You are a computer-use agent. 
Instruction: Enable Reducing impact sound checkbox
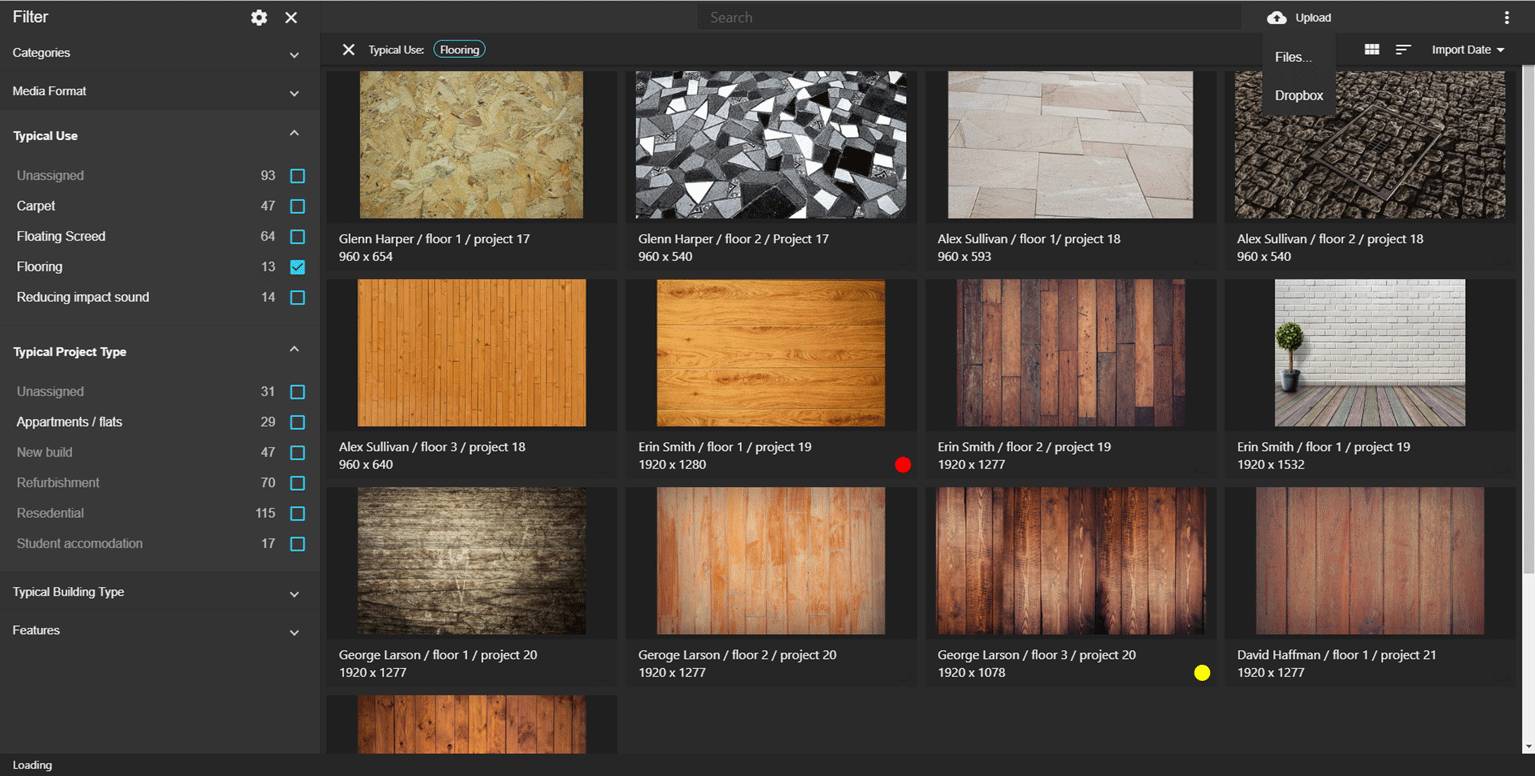[297, 297]
